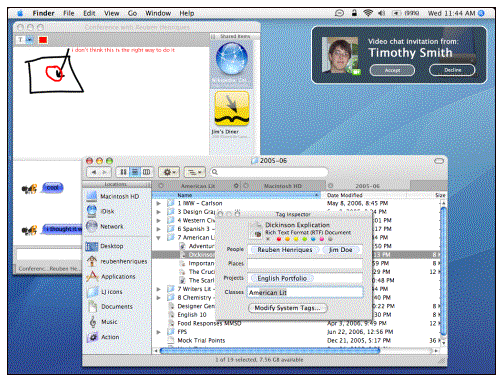
Task: Click the volume icon in menu bar
Action: click(x=381, y=13)
